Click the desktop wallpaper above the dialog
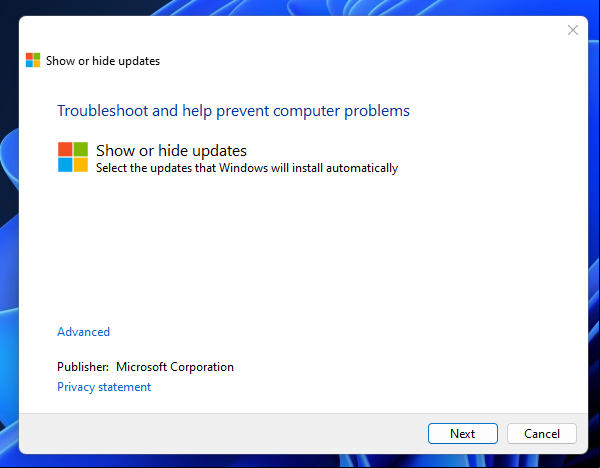600x468 pixels. tap(300, 7)
